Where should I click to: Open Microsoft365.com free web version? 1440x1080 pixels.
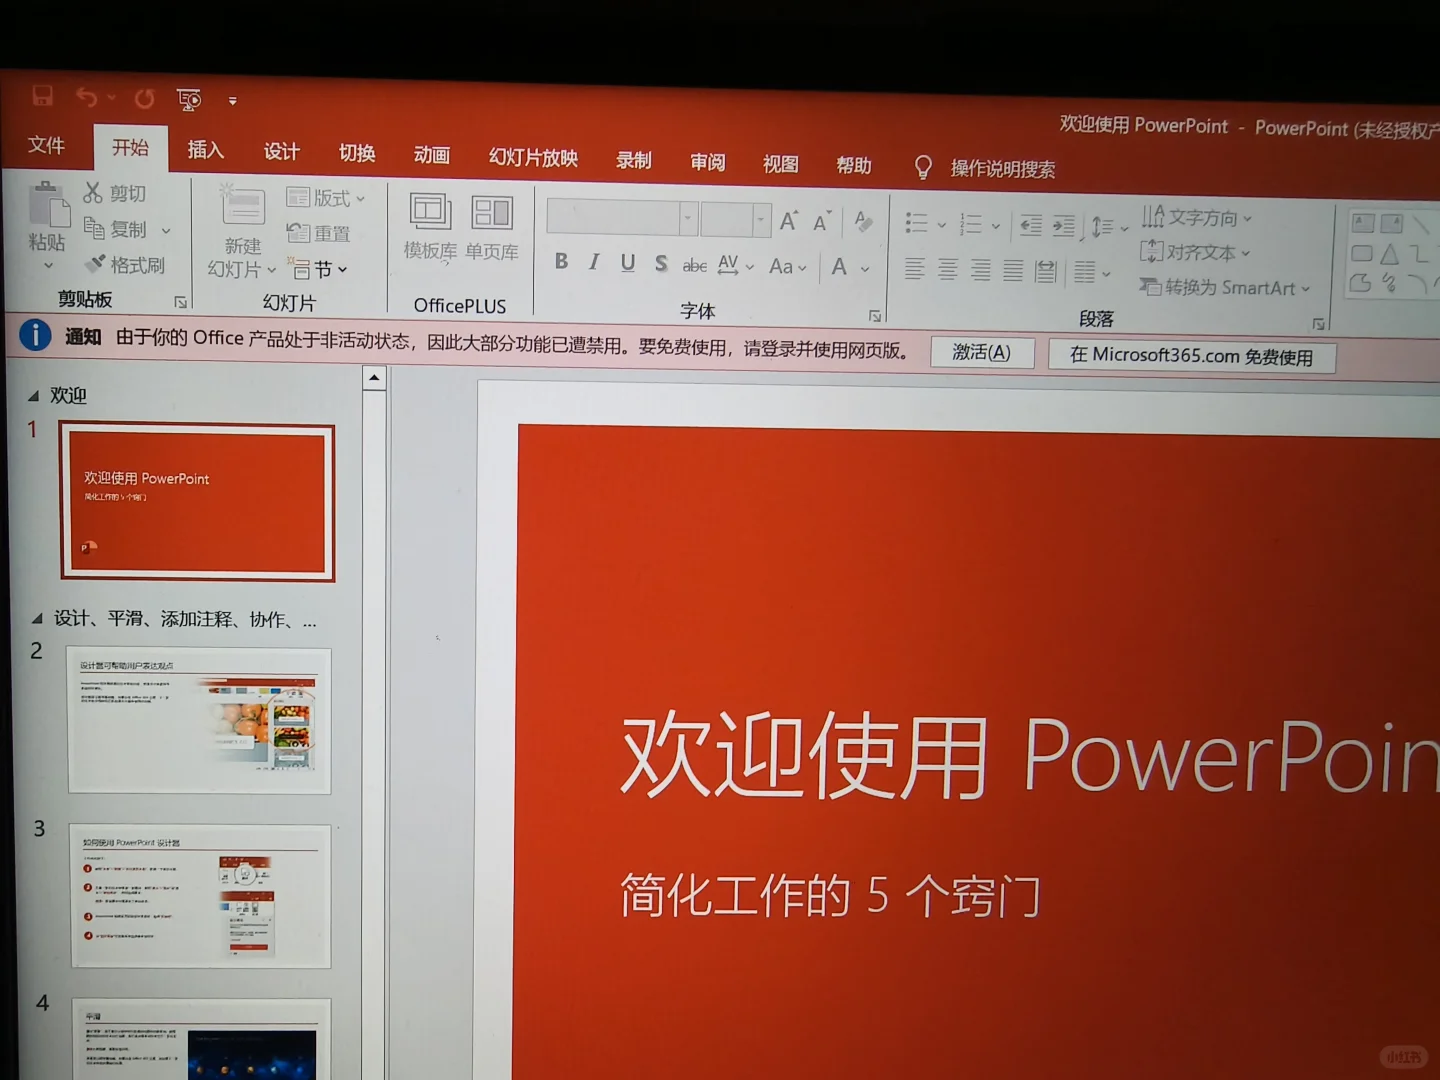point(1192,356)
